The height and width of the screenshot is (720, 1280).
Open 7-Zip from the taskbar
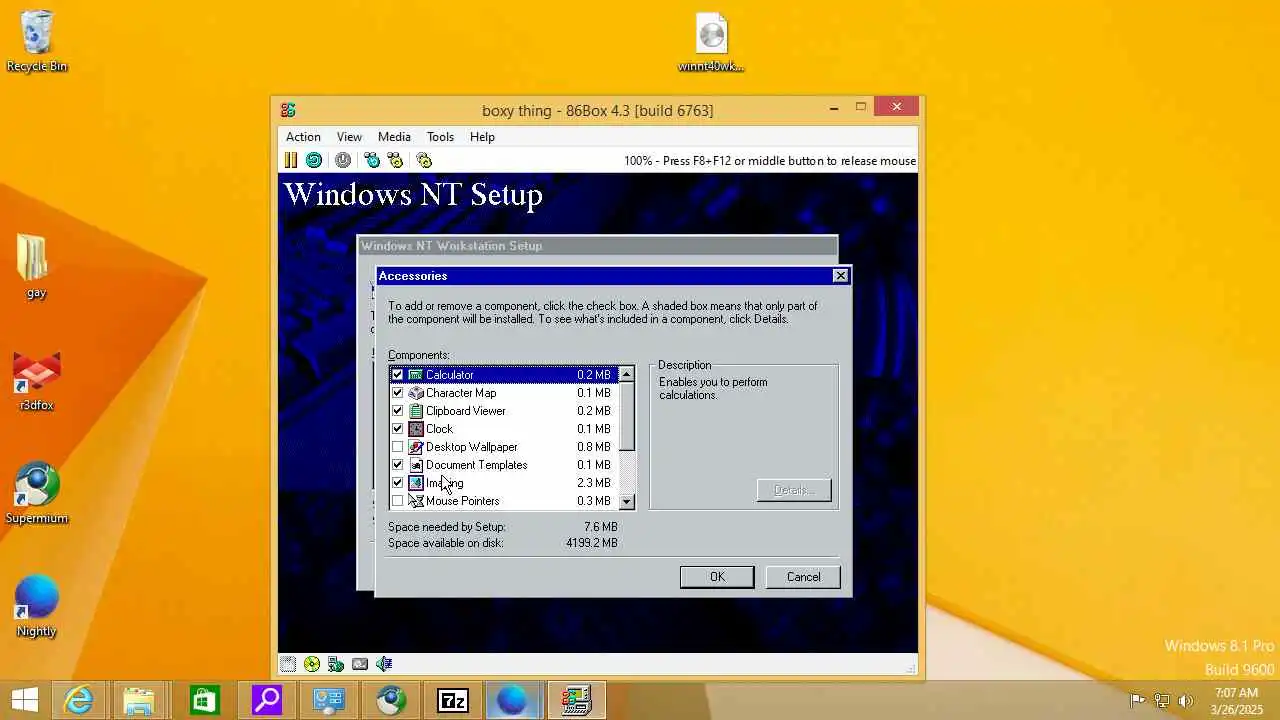pos(453,701)
